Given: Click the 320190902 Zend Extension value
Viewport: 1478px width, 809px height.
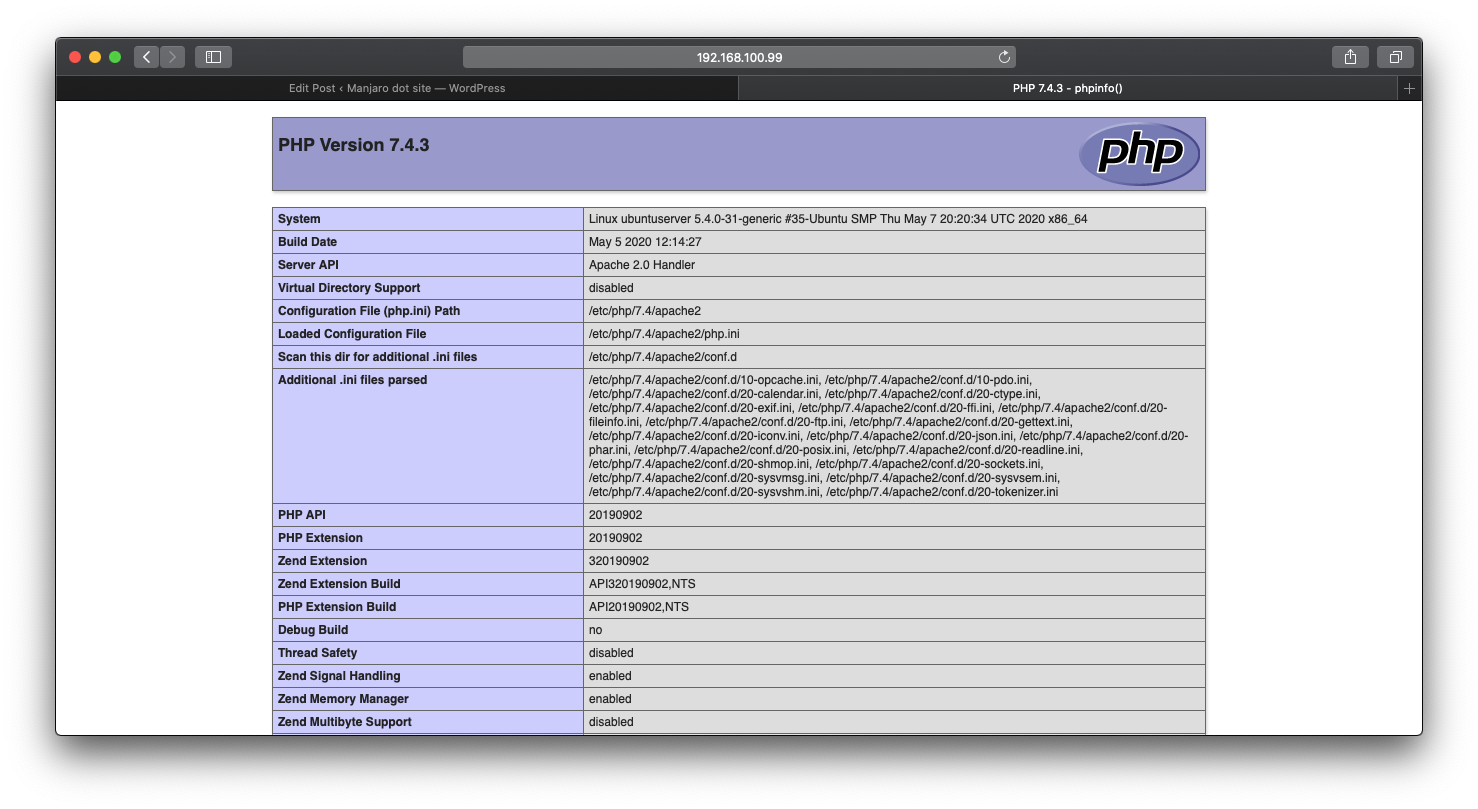Looking at the screenshot, I should point(619,561).
